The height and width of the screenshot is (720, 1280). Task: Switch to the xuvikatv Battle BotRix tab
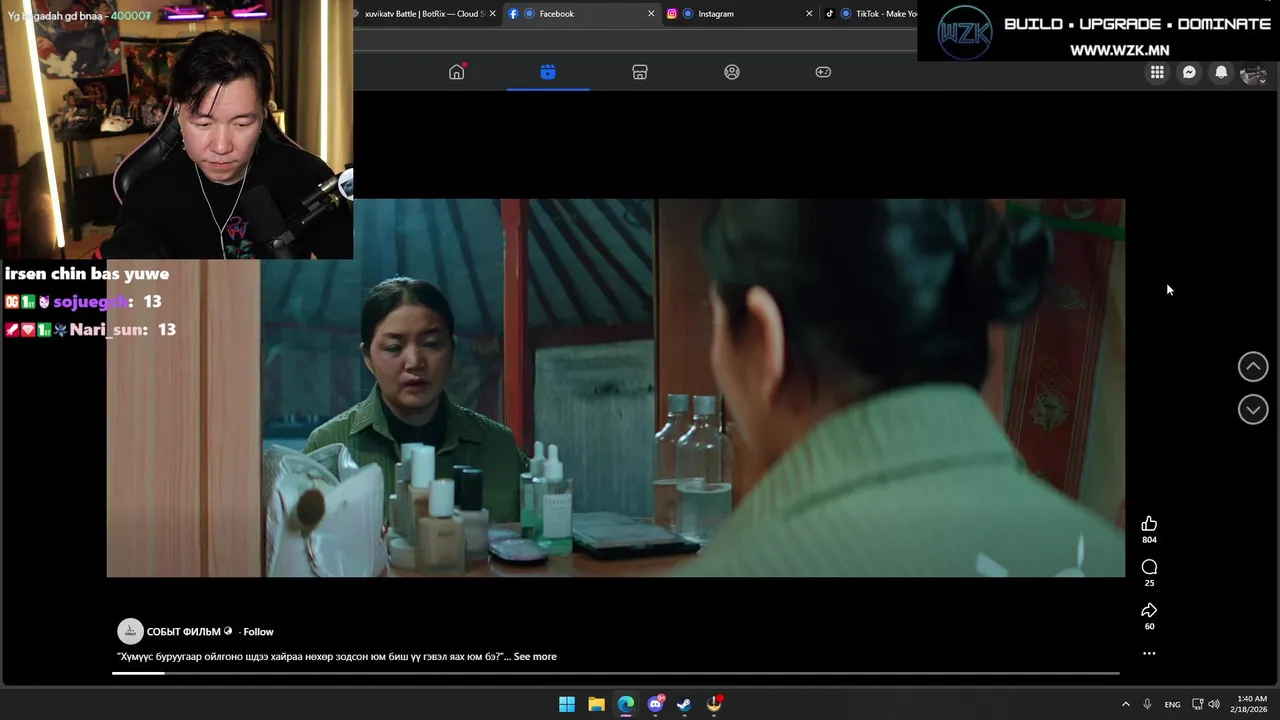(x=425, y=14)
